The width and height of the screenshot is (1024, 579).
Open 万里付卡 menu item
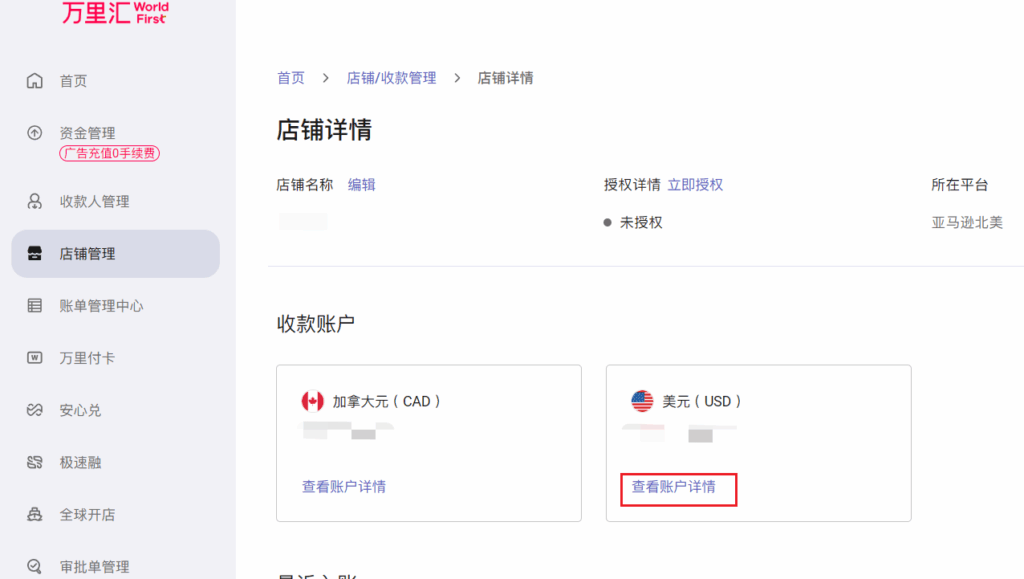87,358
